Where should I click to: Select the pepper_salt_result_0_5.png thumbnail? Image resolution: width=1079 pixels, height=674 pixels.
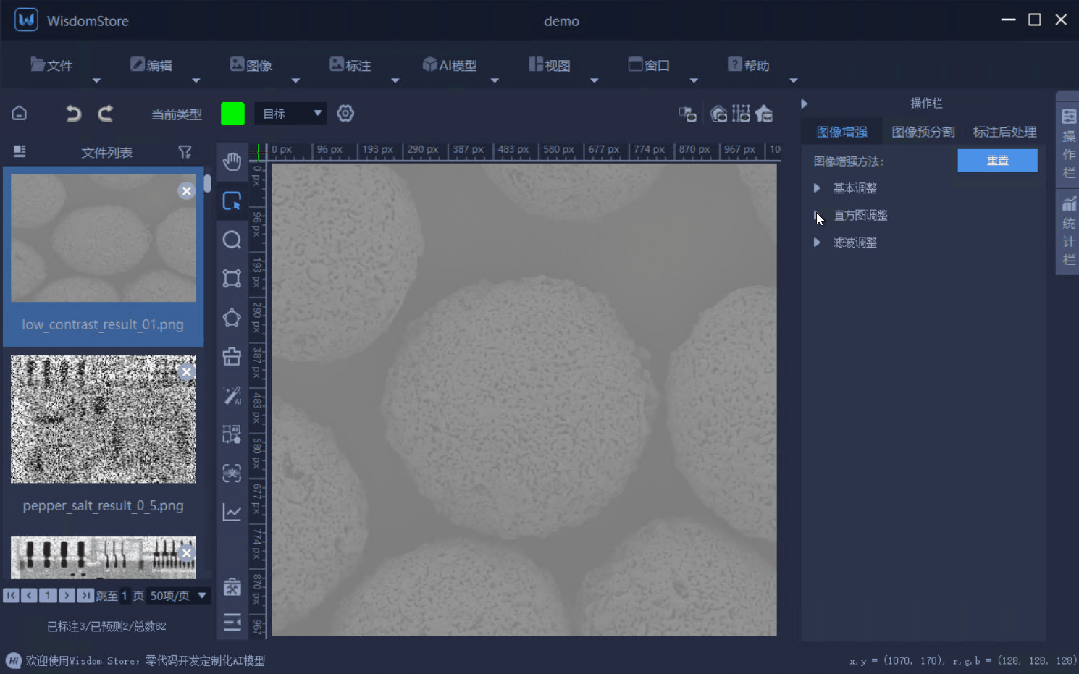(x=103, y=419)
